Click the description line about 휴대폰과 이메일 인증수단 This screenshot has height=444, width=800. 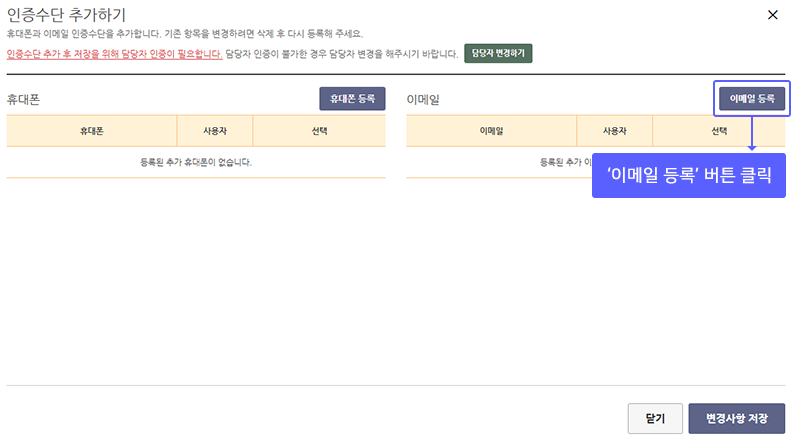click(x=185, y=34)
